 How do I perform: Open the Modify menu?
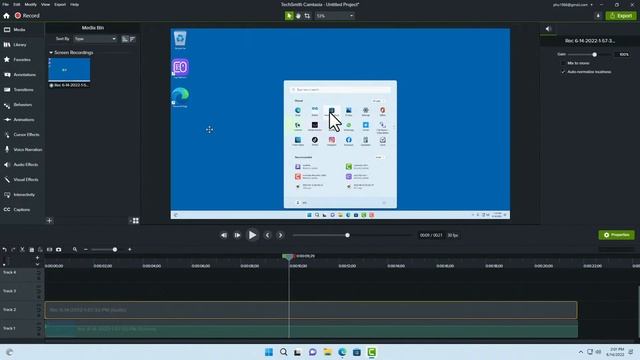[x=31, y=4]
